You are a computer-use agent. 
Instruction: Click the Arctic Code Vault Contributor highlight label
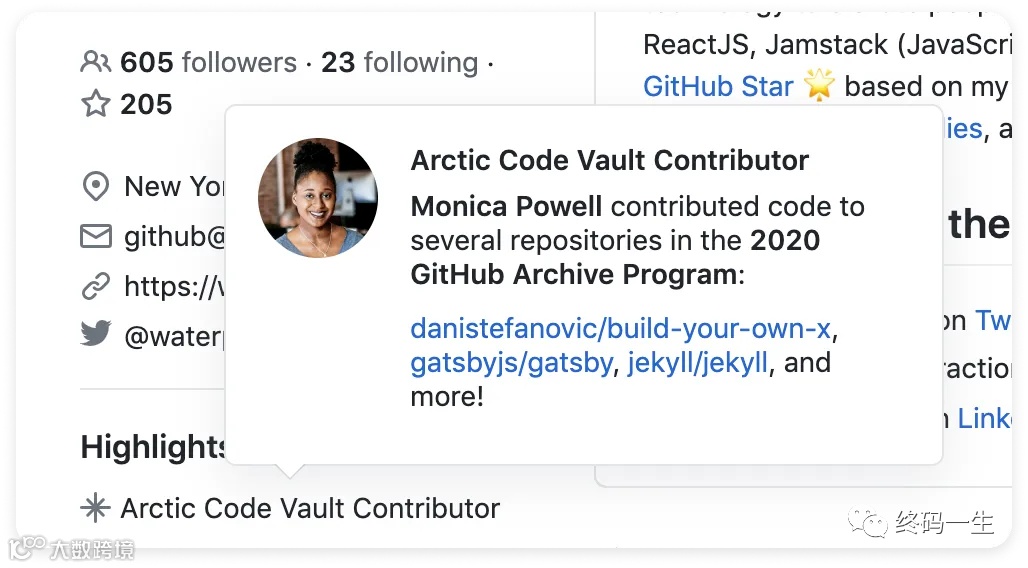click(310, 508)
